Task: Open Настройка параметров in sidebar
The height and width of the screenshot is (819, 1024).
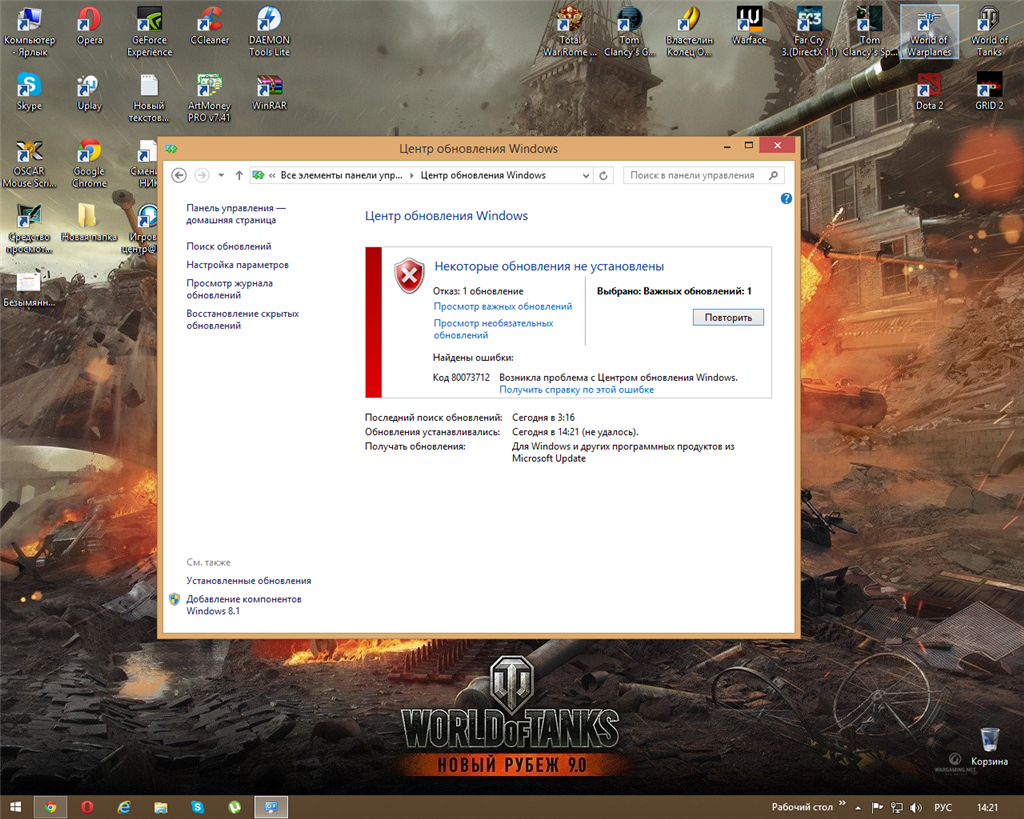Action: (237, 265)
